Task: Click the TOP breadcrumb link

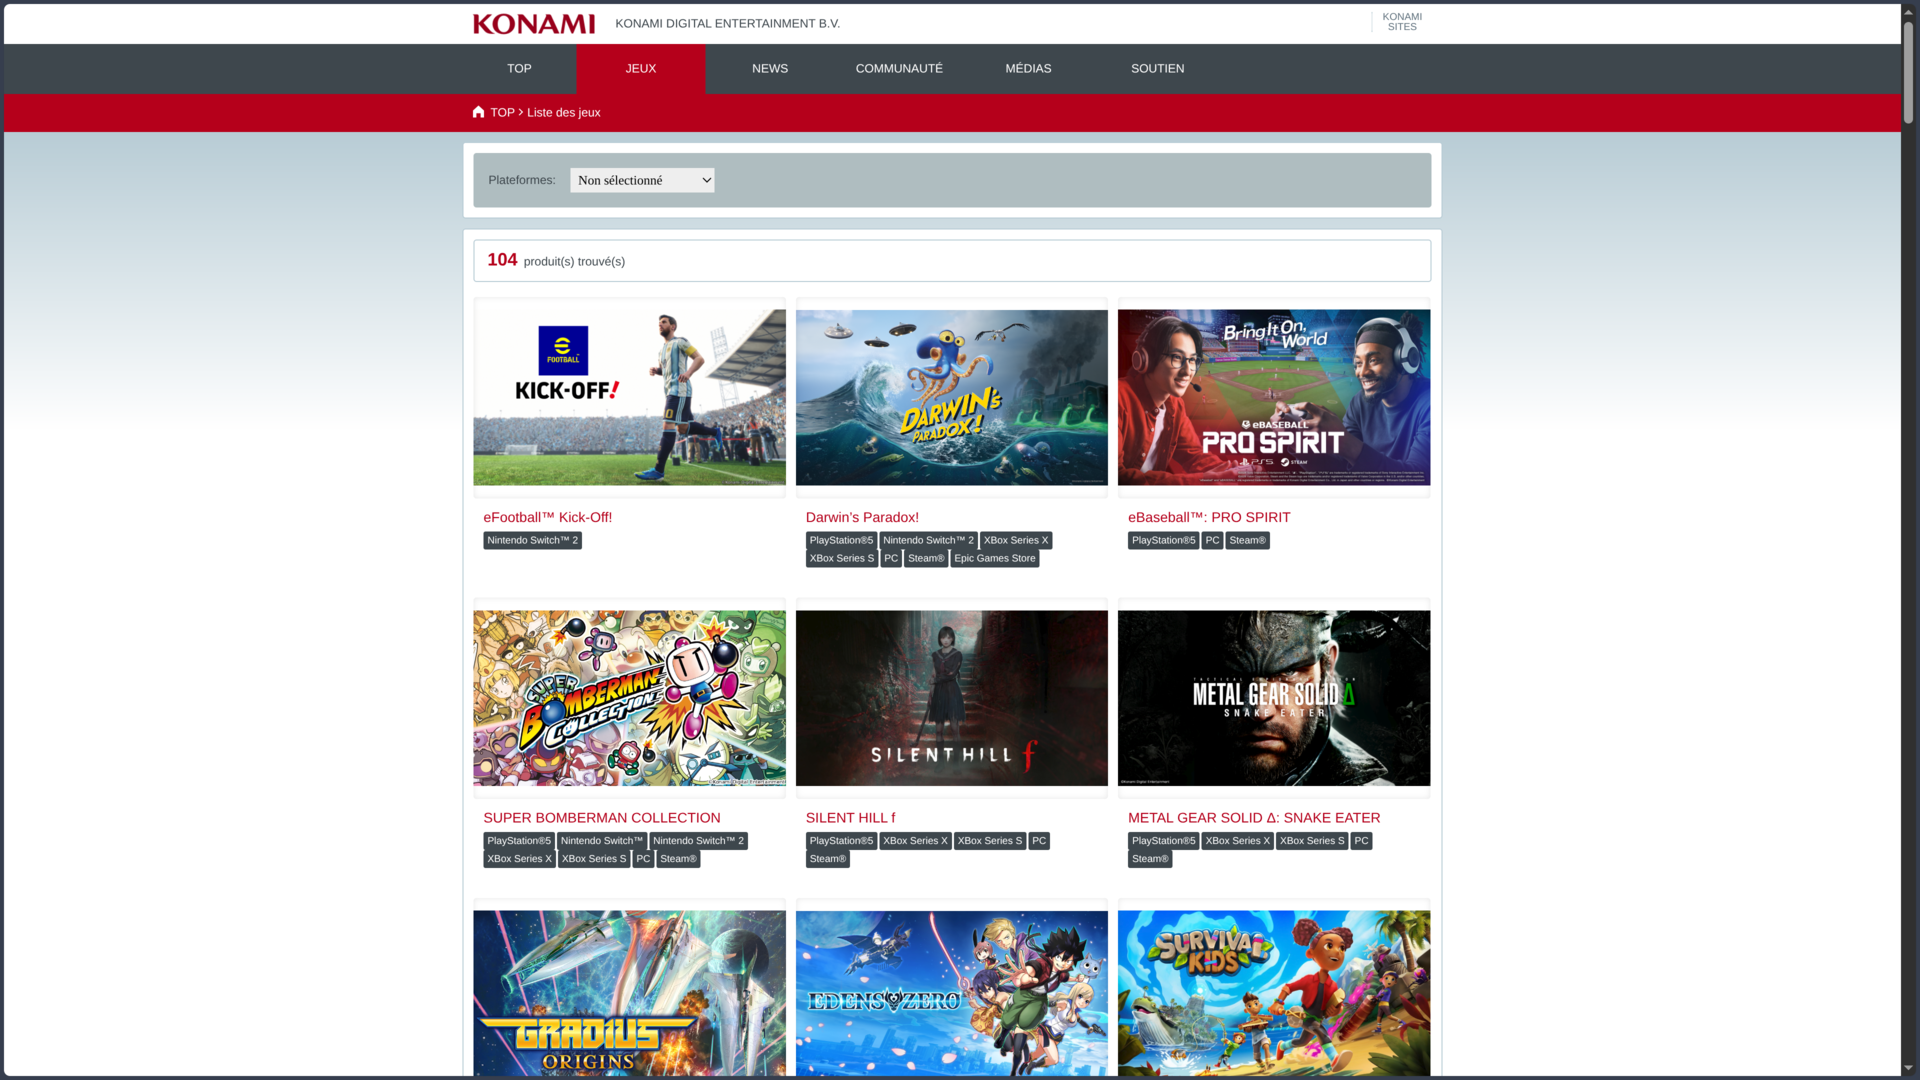Action: [502, 113]
